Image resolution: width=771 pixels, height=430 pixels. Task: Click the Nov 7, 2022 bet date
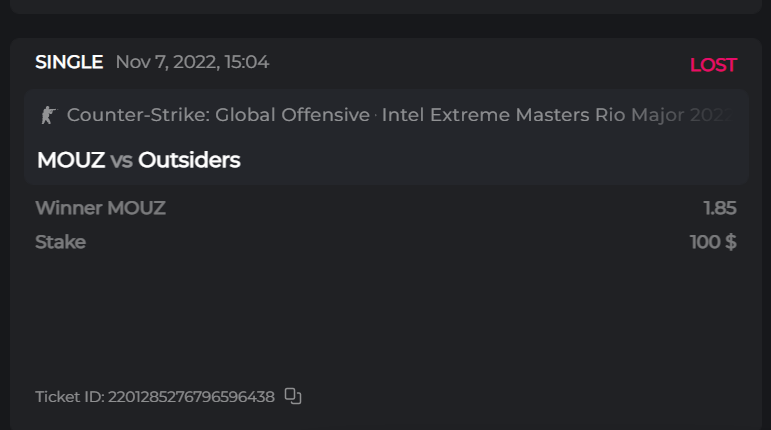click(166, 62)
